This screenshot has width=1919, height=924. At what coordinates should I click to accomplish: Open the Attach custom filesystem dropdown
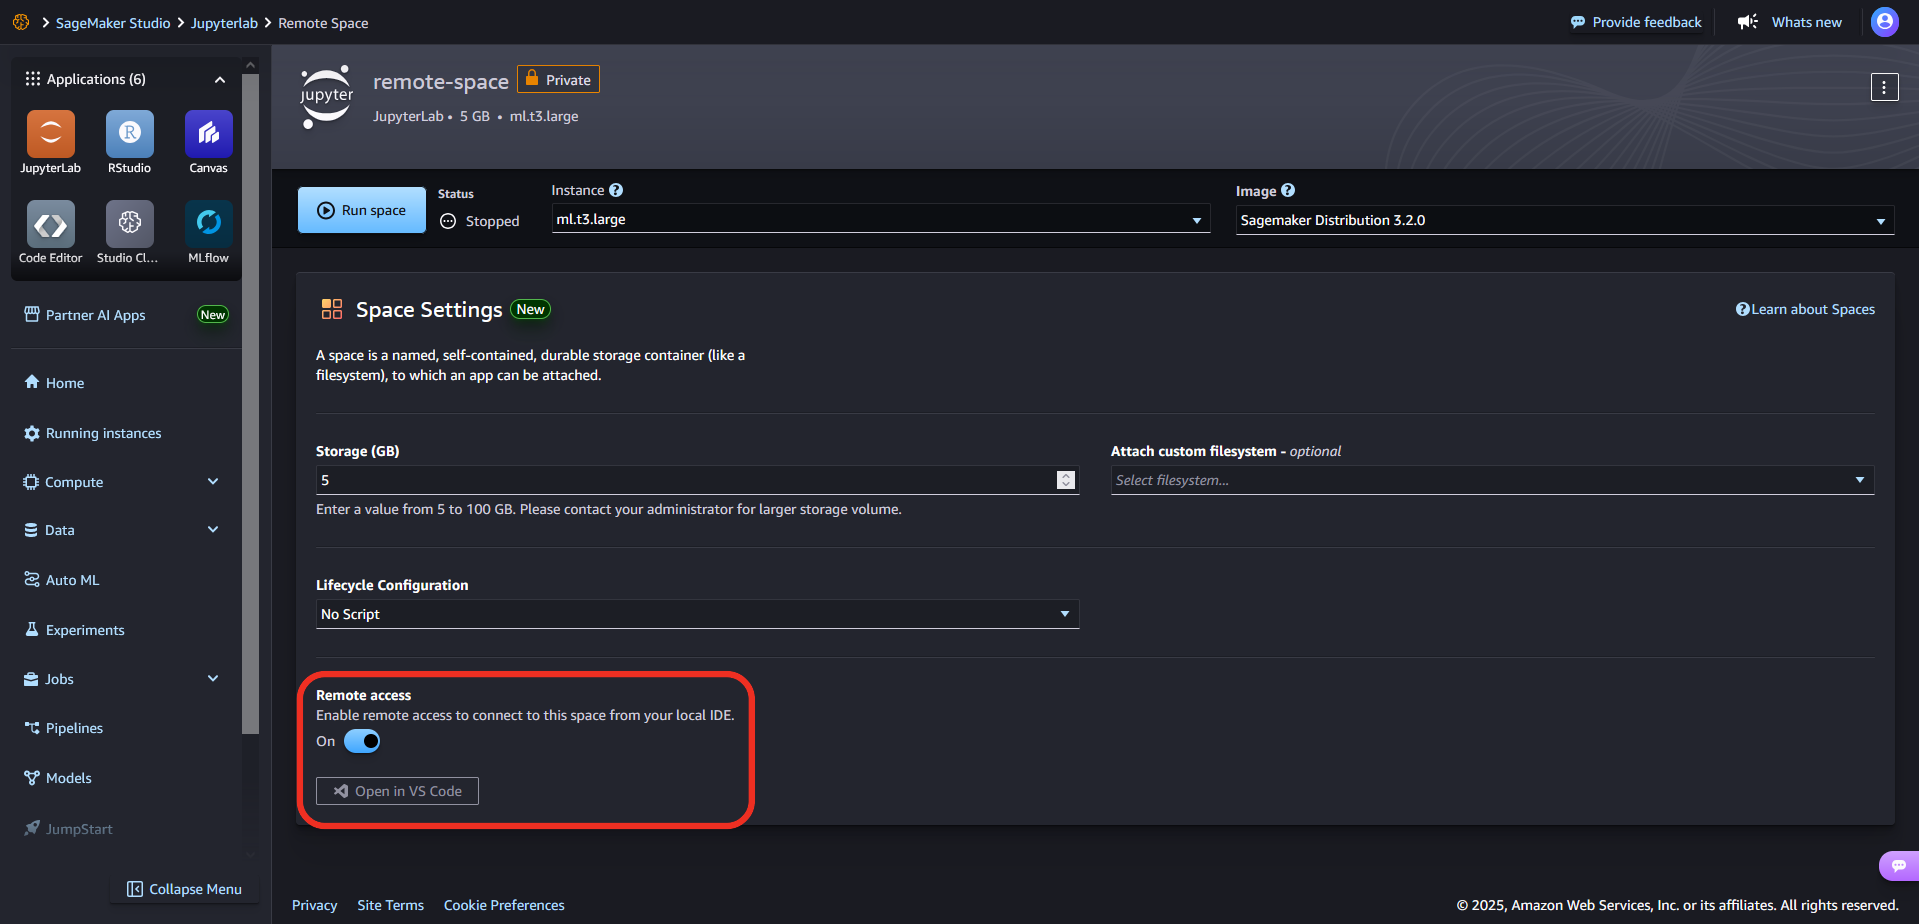(x=1492, y=480)
